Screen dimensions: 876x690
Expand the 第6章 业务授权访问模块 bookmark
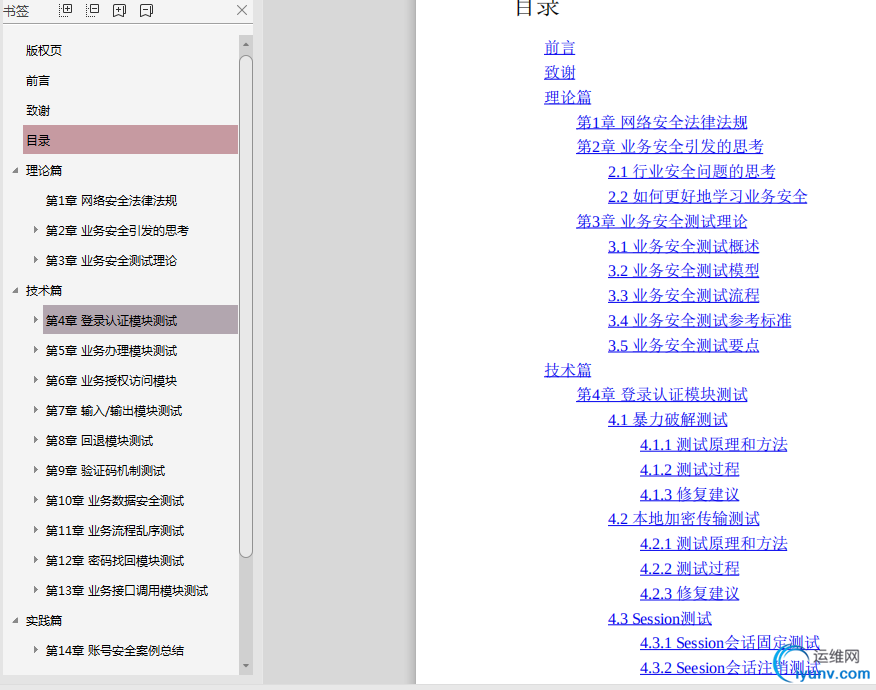tap(35, 380)
